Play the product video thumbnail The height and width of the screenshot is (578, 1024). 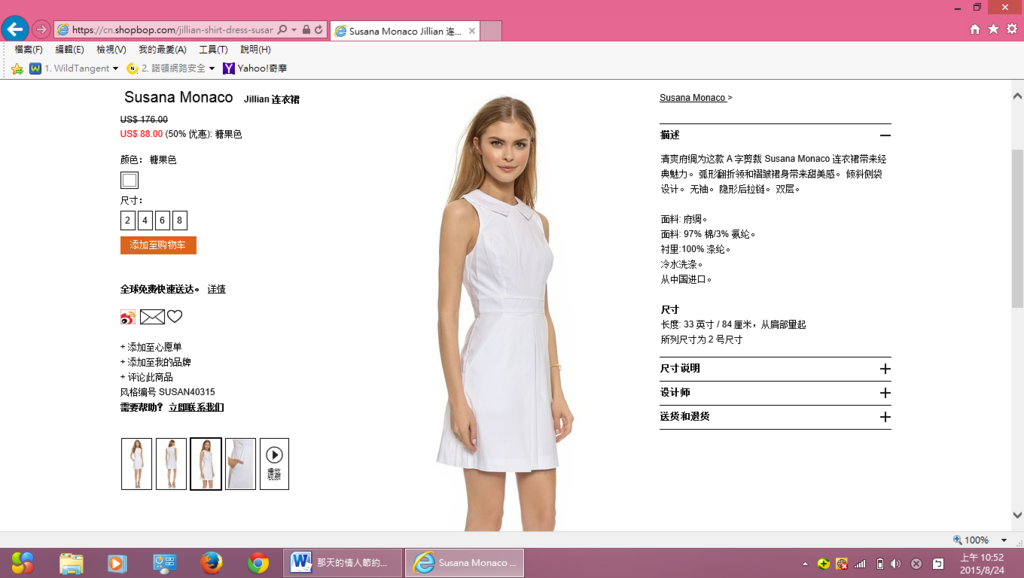[x=274, y=464]
